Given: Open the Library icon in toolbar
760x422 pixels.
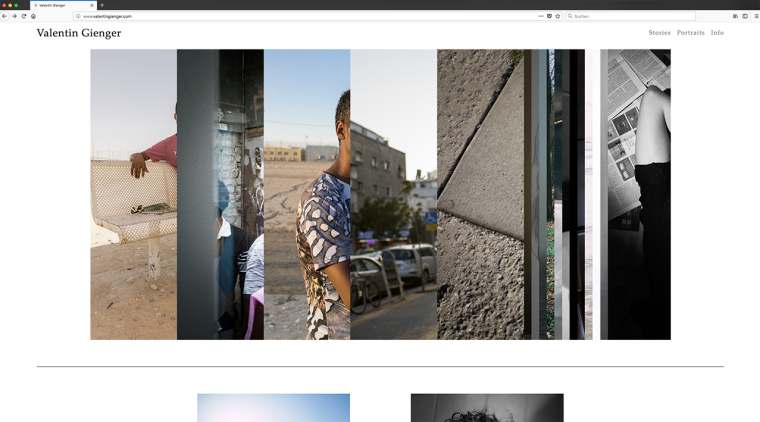Looking at the screenshot, I should [x=735, y=16].
